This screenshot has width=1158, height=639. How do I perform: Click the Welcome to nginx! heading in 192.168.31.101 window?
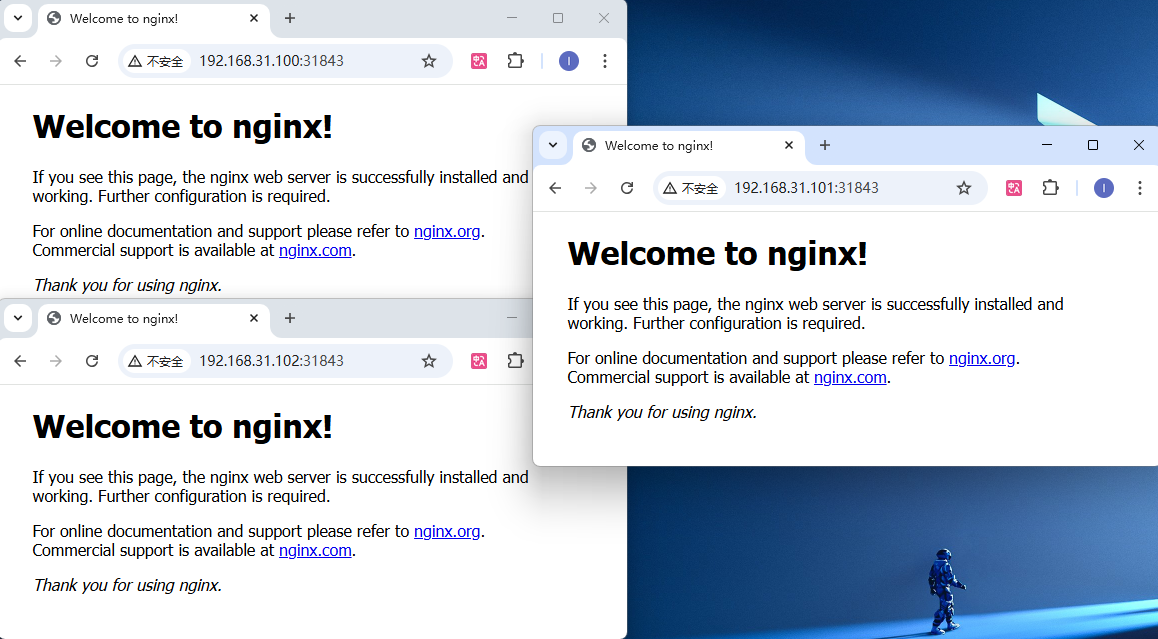(x=717, y=254)
